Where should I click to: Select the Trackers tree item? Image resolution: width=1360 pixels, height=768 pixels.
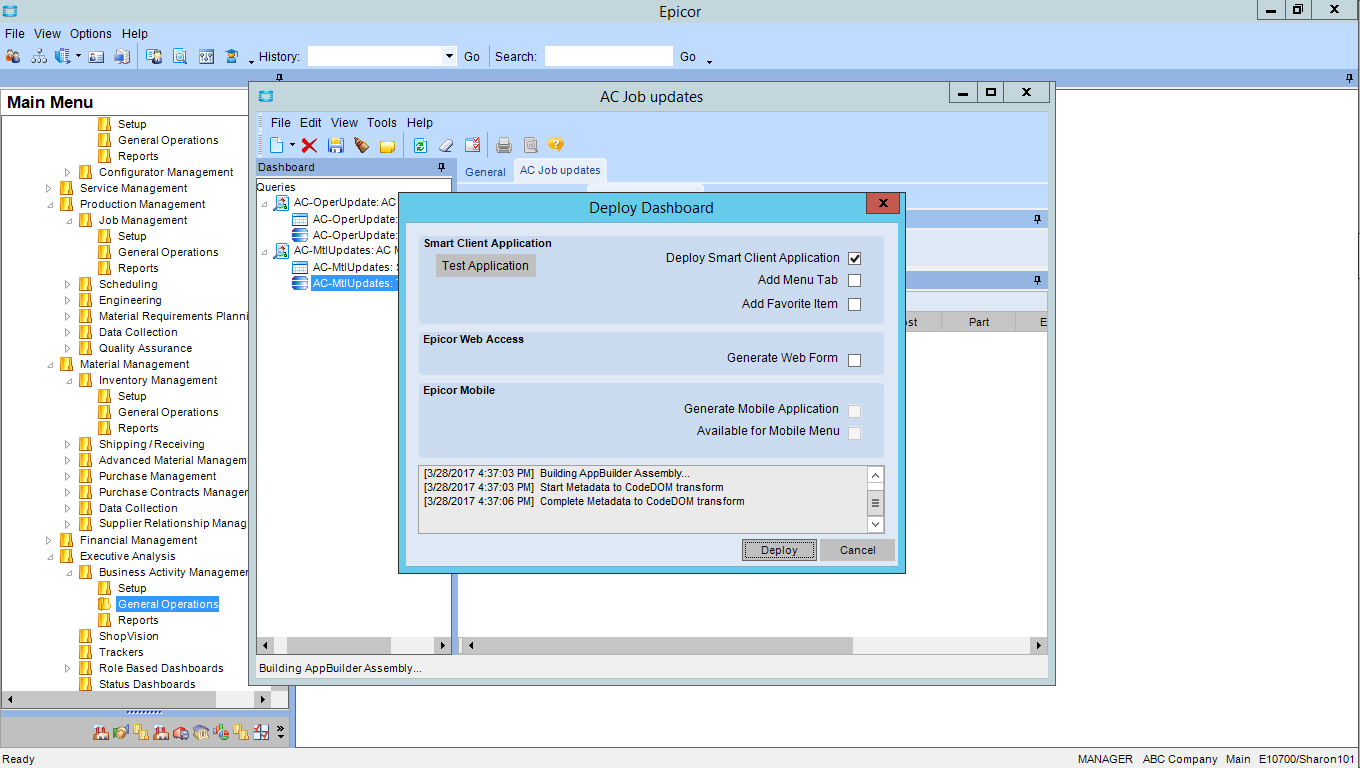121,652
